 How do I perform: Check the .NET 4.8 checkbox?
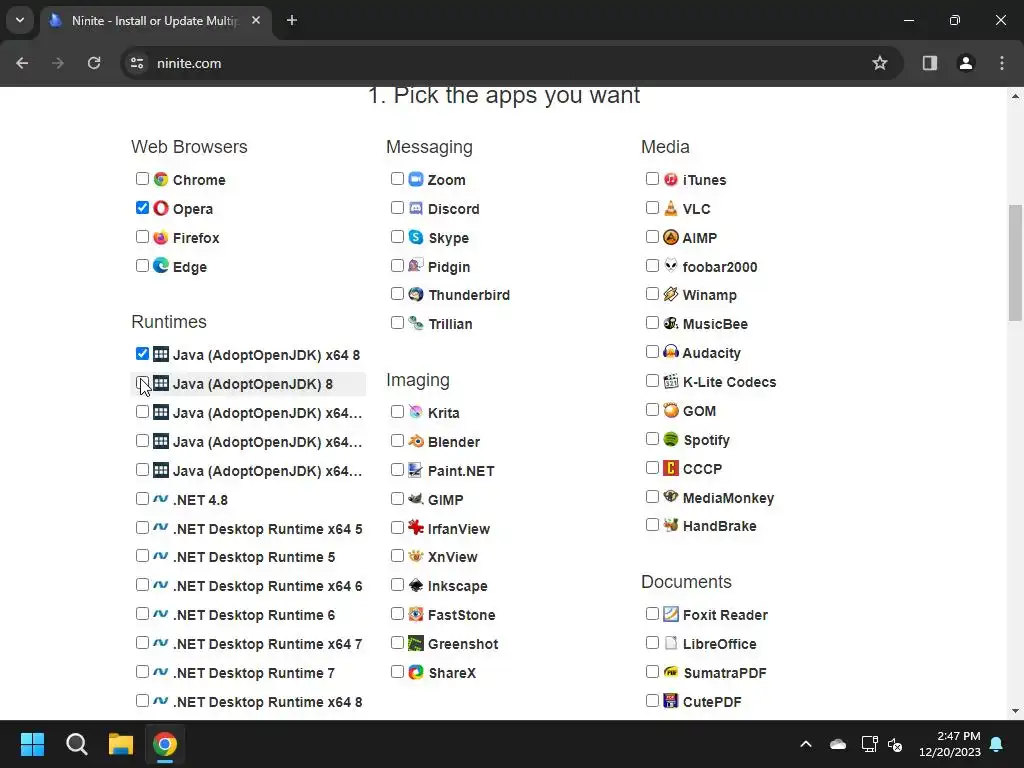pyautogui.click(x=142, y=499)
